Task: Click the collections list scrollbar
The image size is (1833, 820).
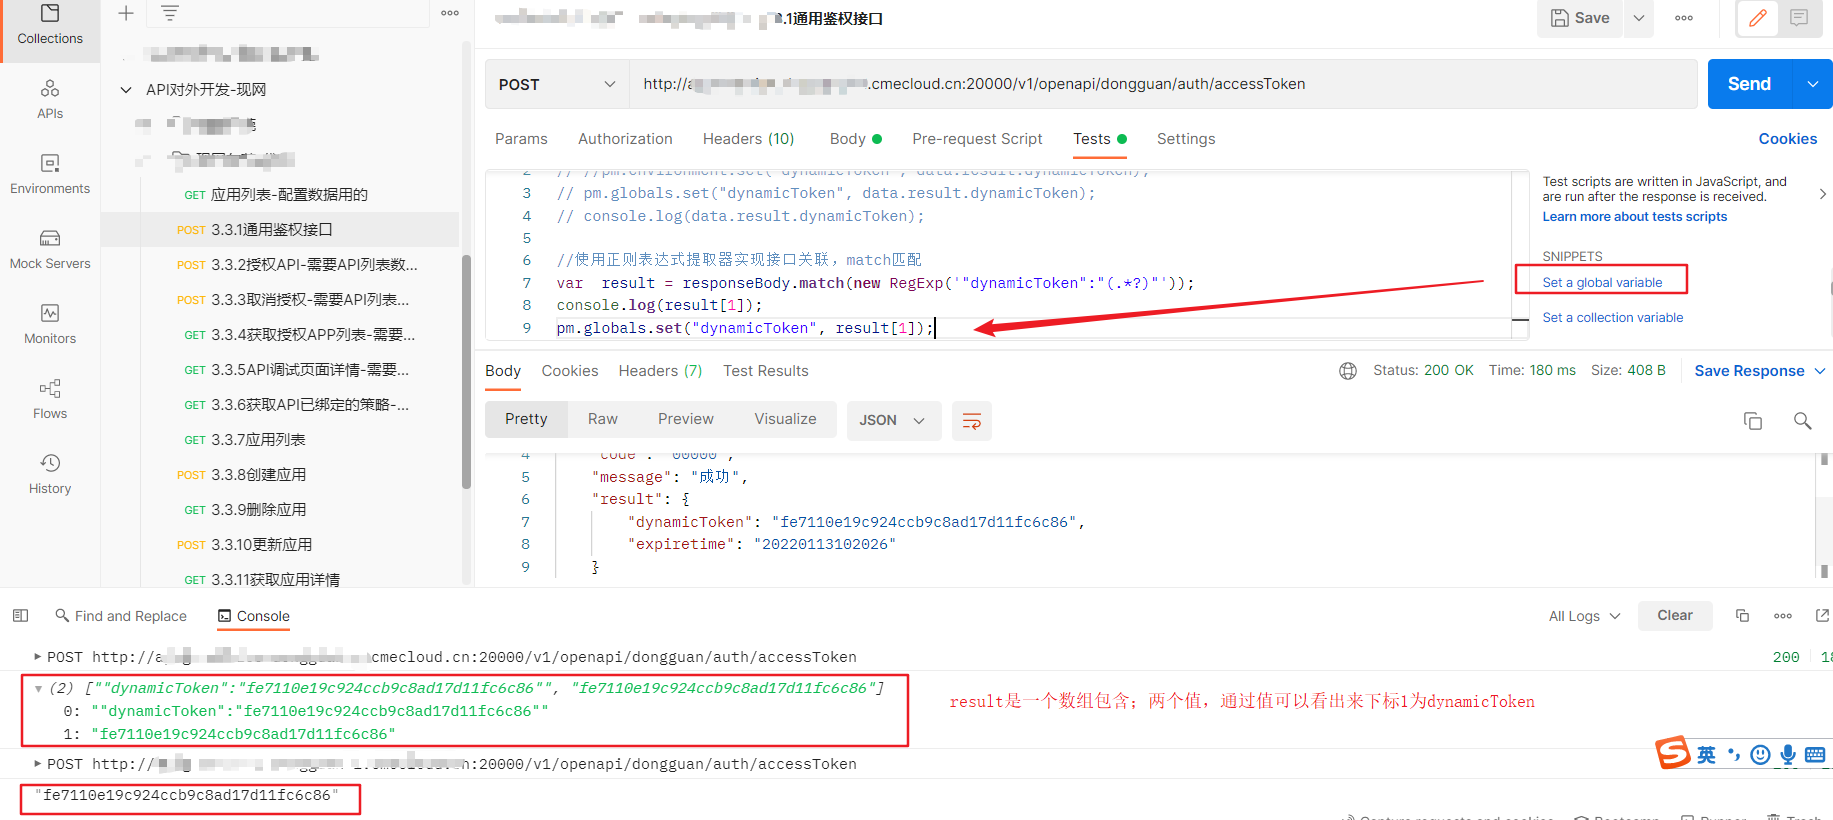Action: (x=466, y=371)
